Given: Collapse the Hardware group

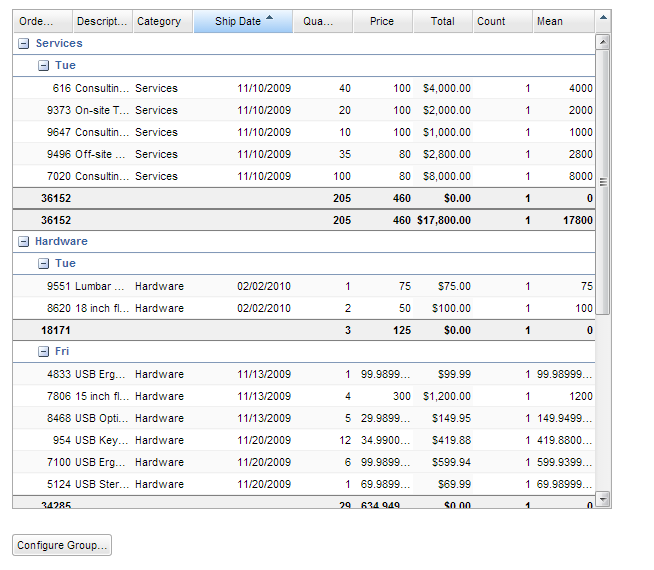Looking at the screenshot, I should point(23,242).
